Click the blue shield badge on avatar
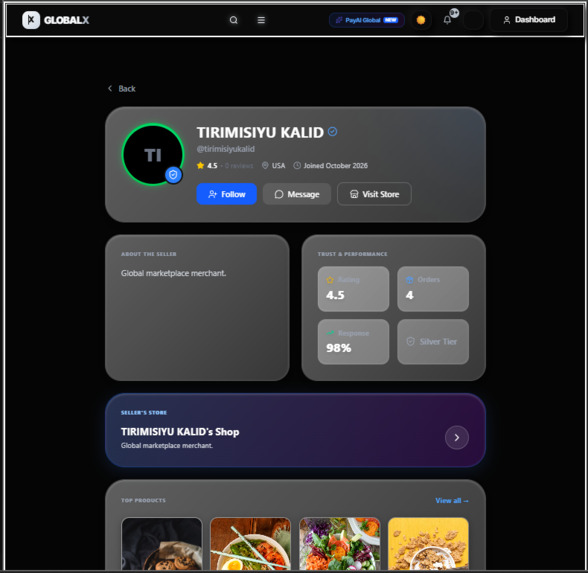This screenshot has width=588, height=573. [173, 175]
